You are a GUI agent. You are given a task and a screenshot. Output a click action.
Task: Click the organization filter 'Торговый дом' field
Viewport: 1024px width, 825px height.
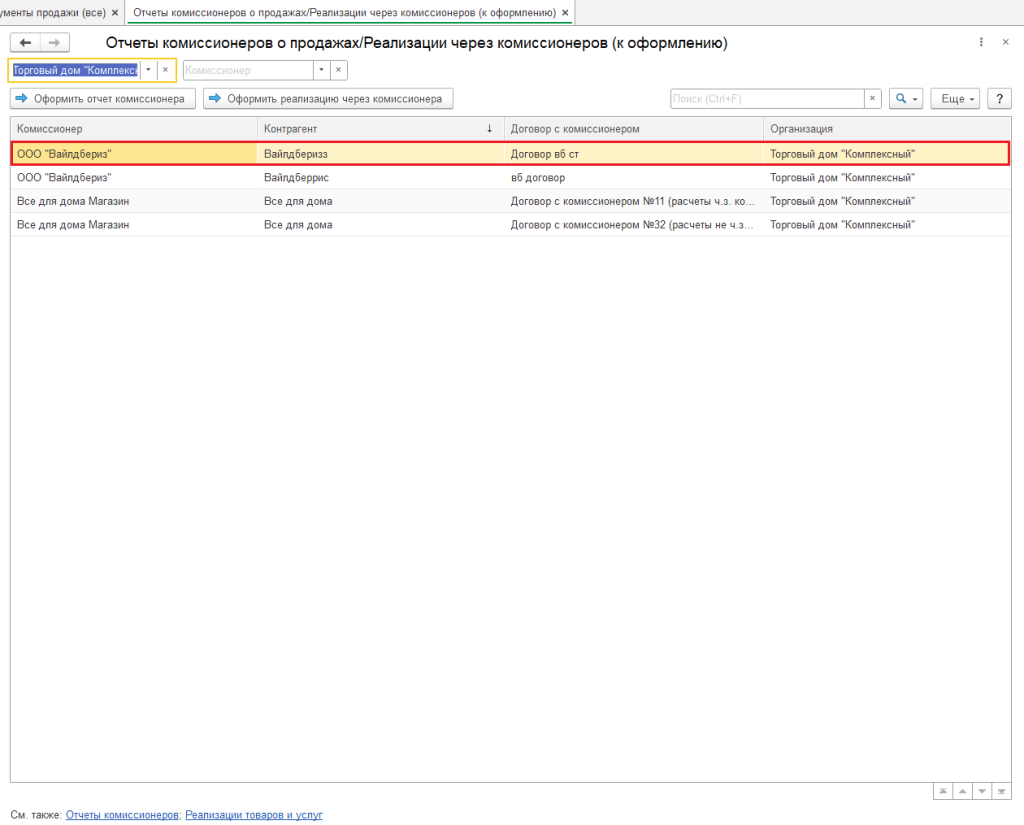pyautogui.click(x=75, y=70)
